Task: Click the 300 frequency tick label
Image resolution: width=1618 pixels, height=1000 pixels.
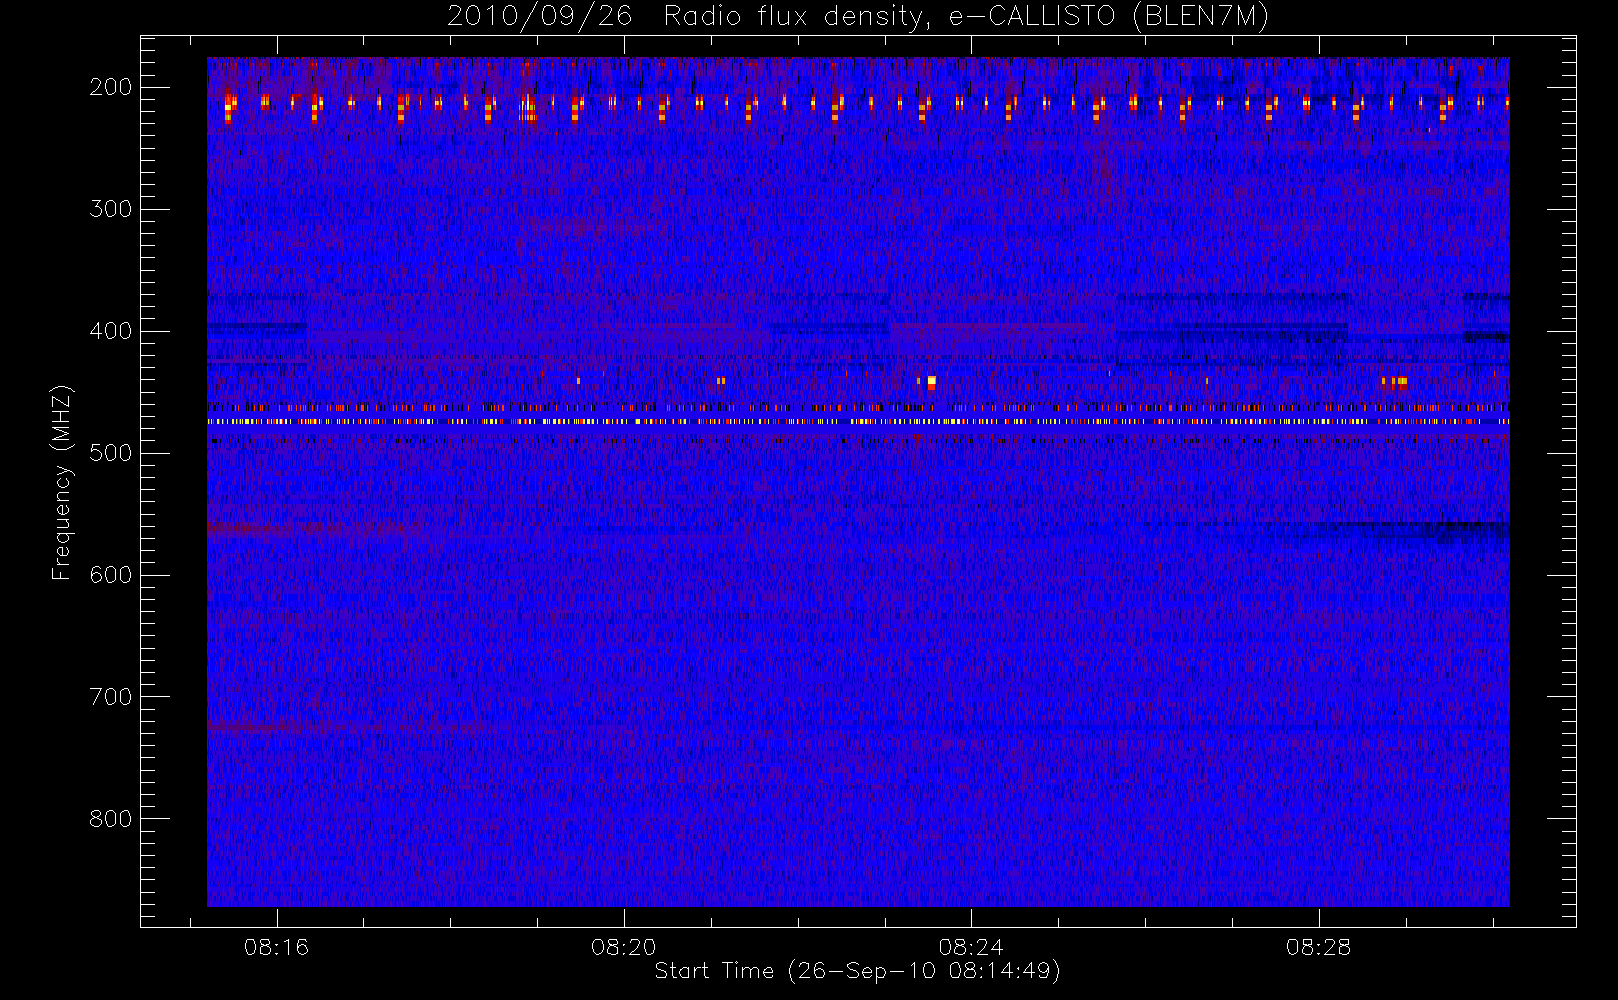Action: click(110, 209)
